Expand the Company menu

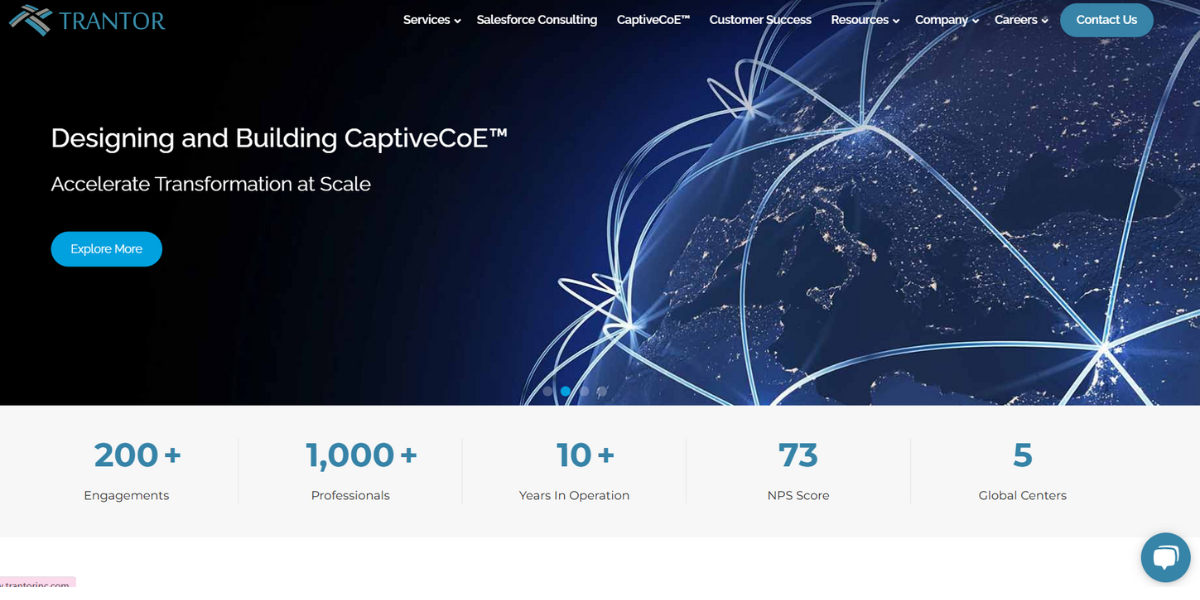946,20
